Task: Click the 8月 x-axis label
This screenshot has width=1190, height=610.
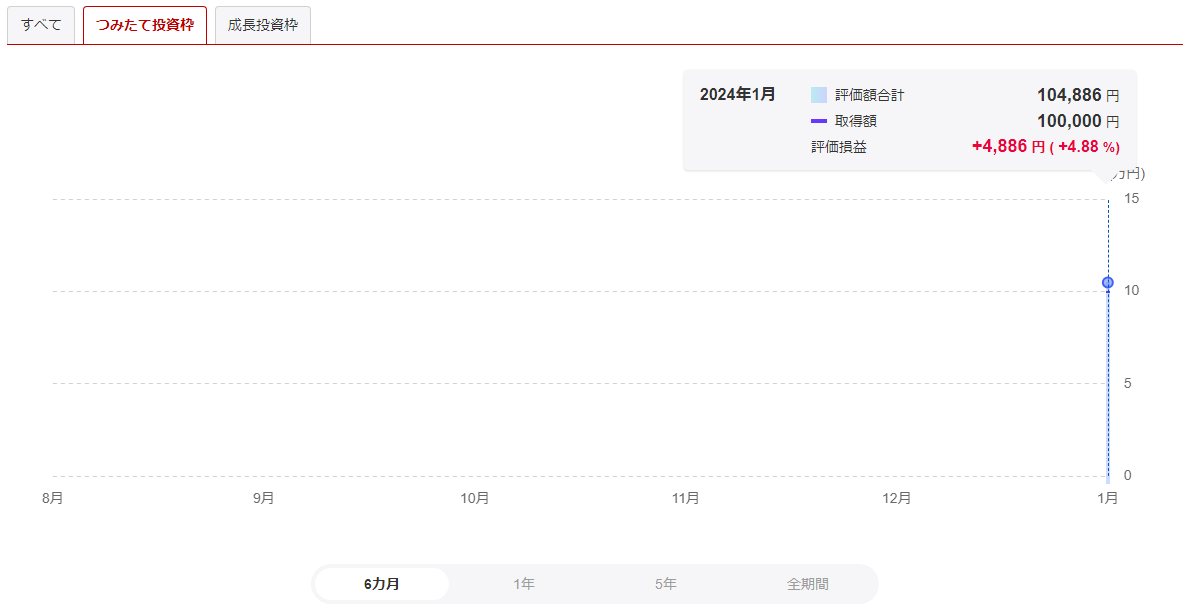Action: 53,498
